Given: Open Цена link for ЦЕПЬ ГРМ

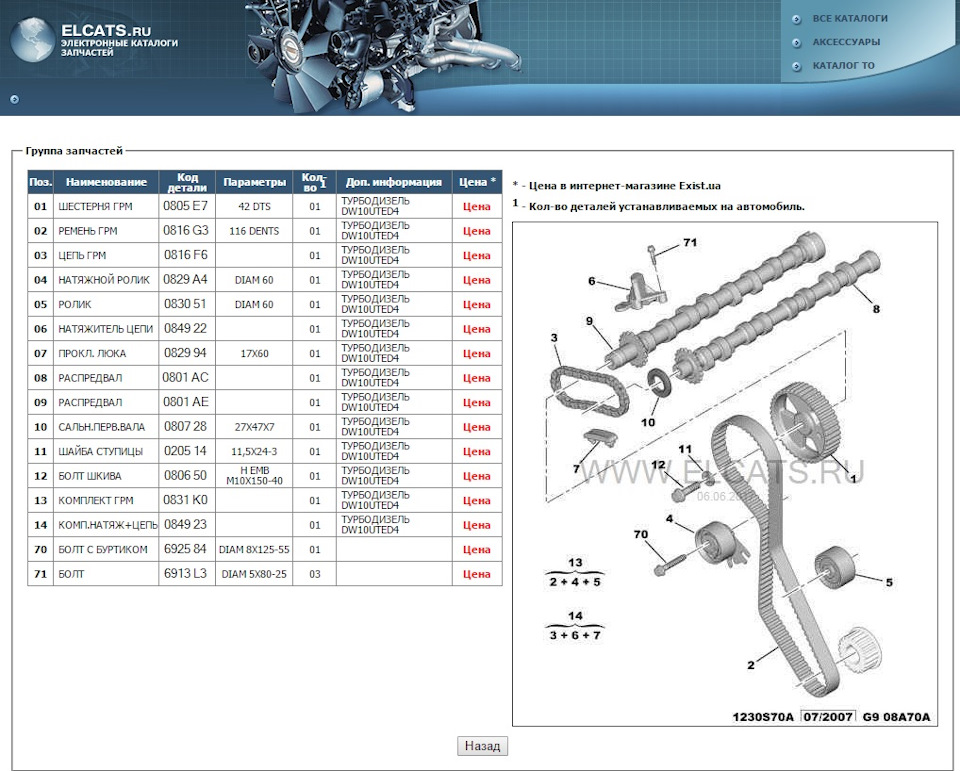Looking at the screenshot, I should coord(476,255).
